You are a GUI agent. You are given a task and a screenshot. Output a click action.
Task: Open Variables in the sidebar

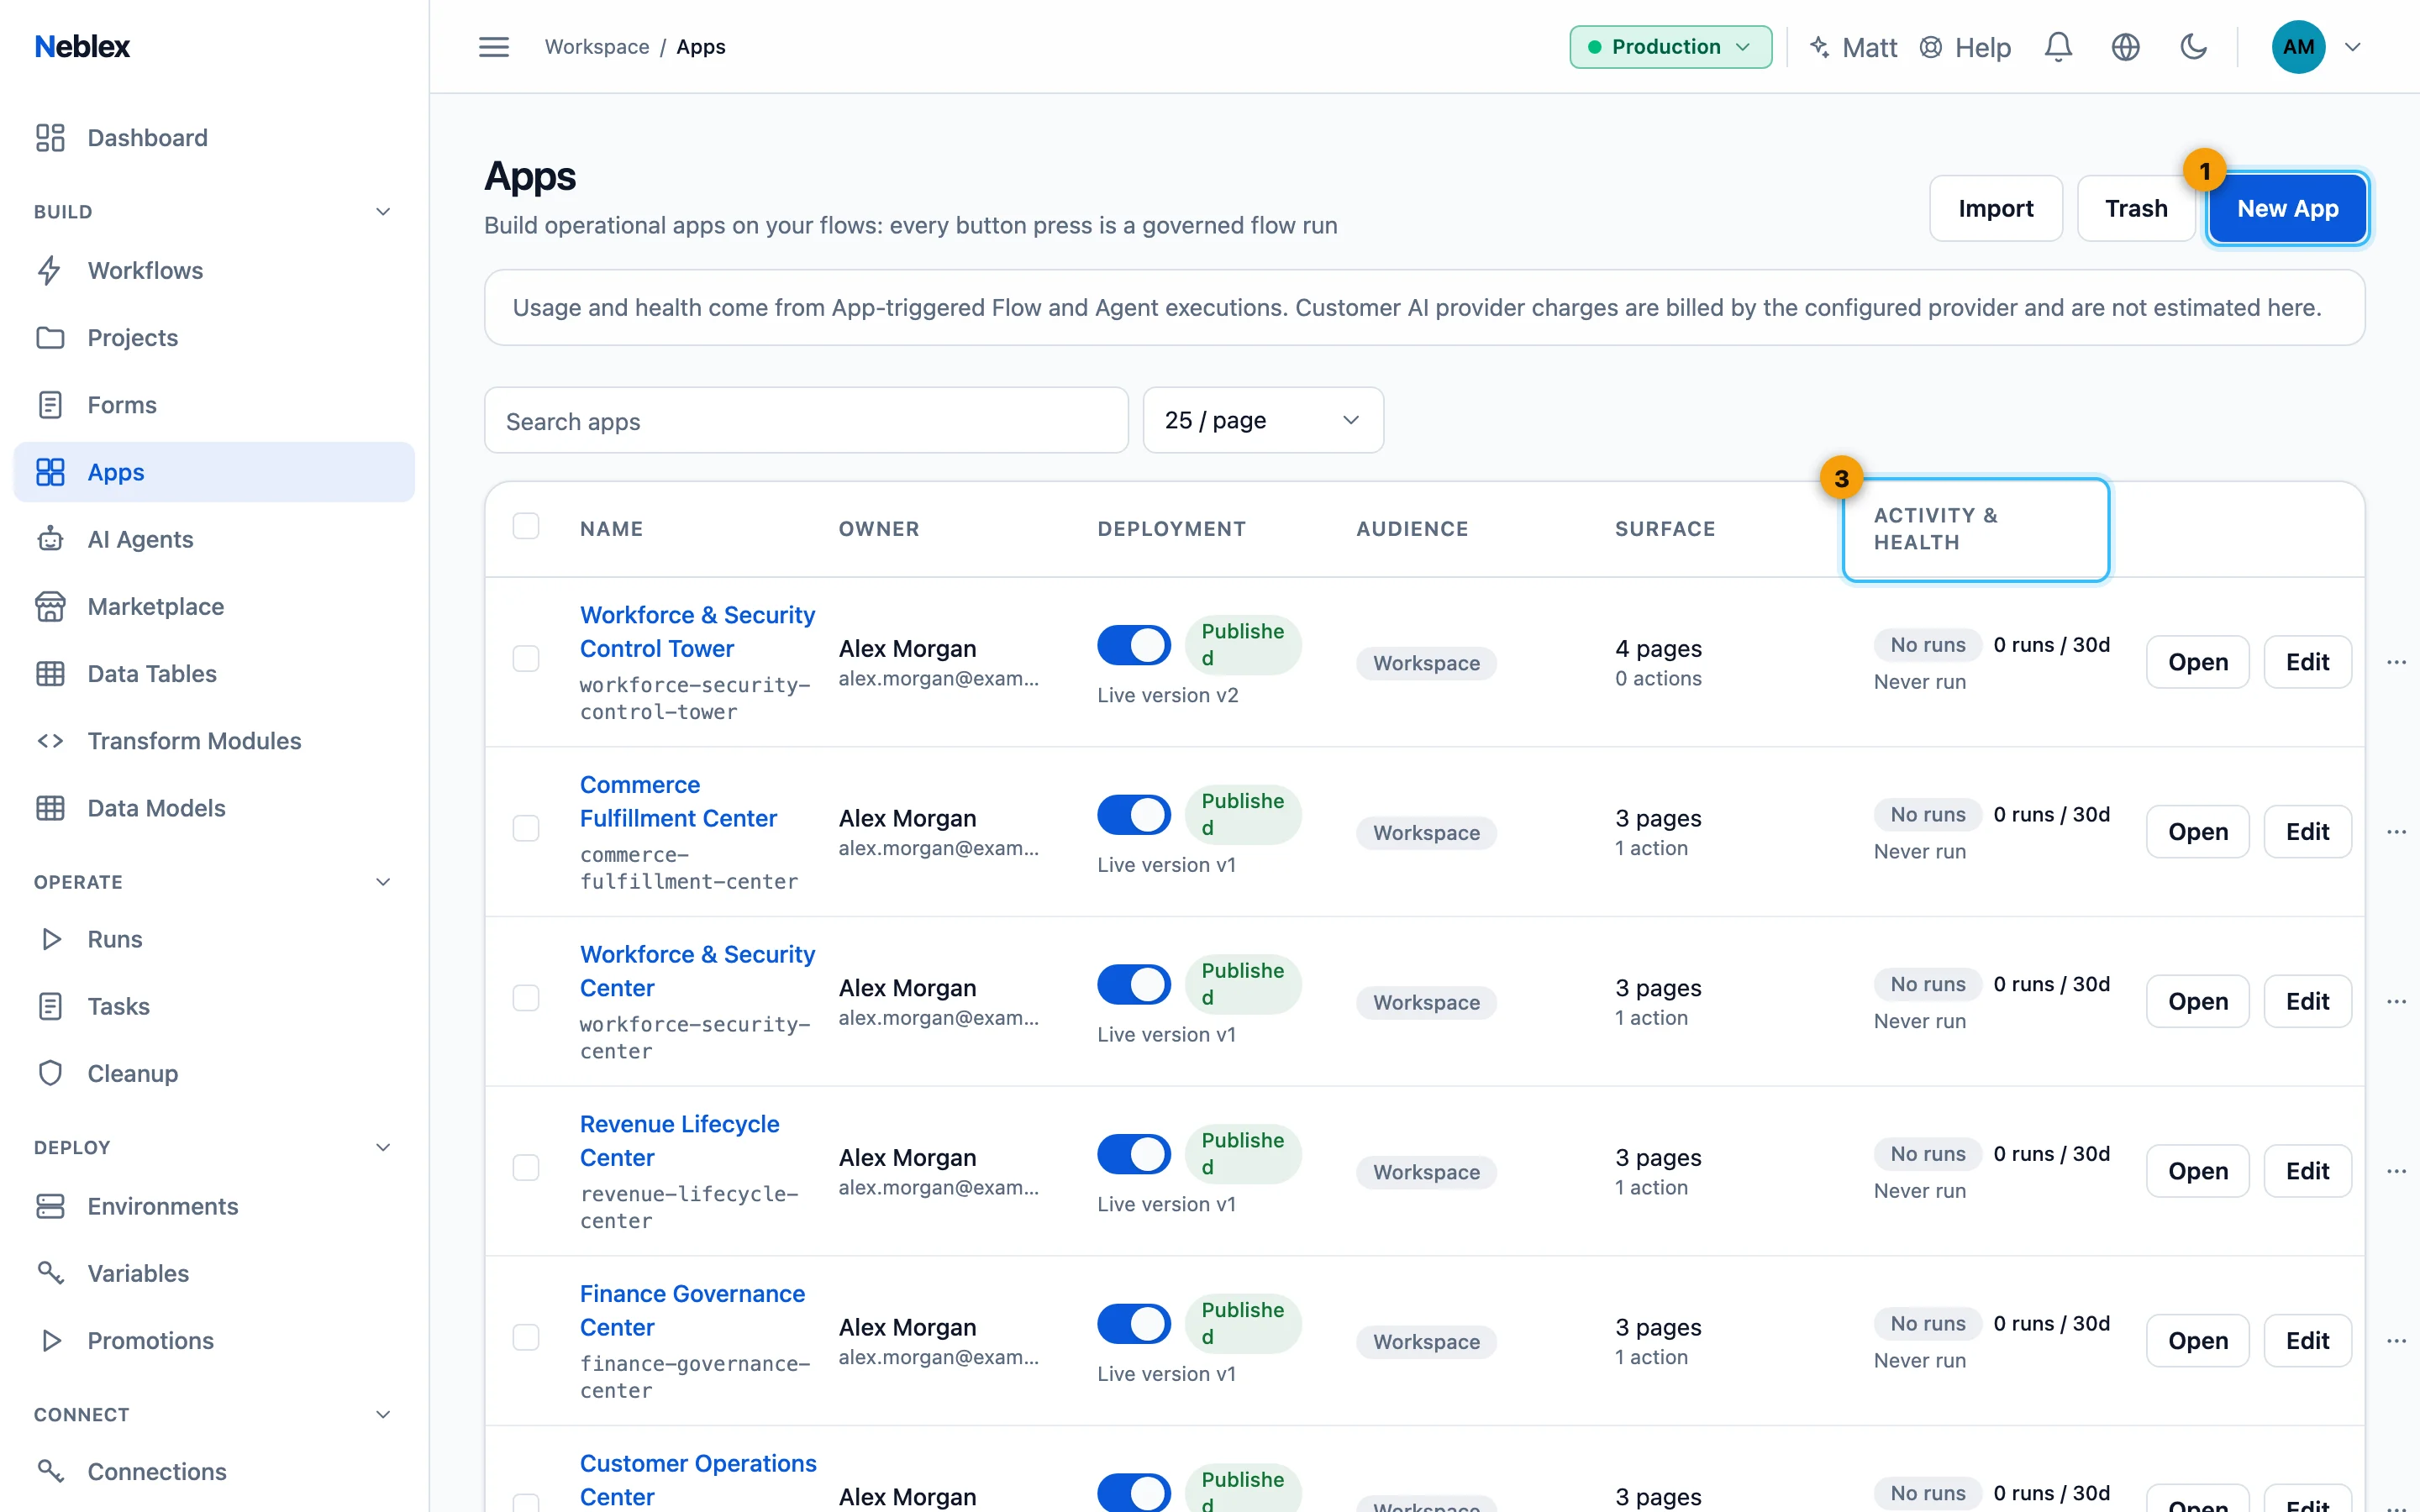point(214,1274)
